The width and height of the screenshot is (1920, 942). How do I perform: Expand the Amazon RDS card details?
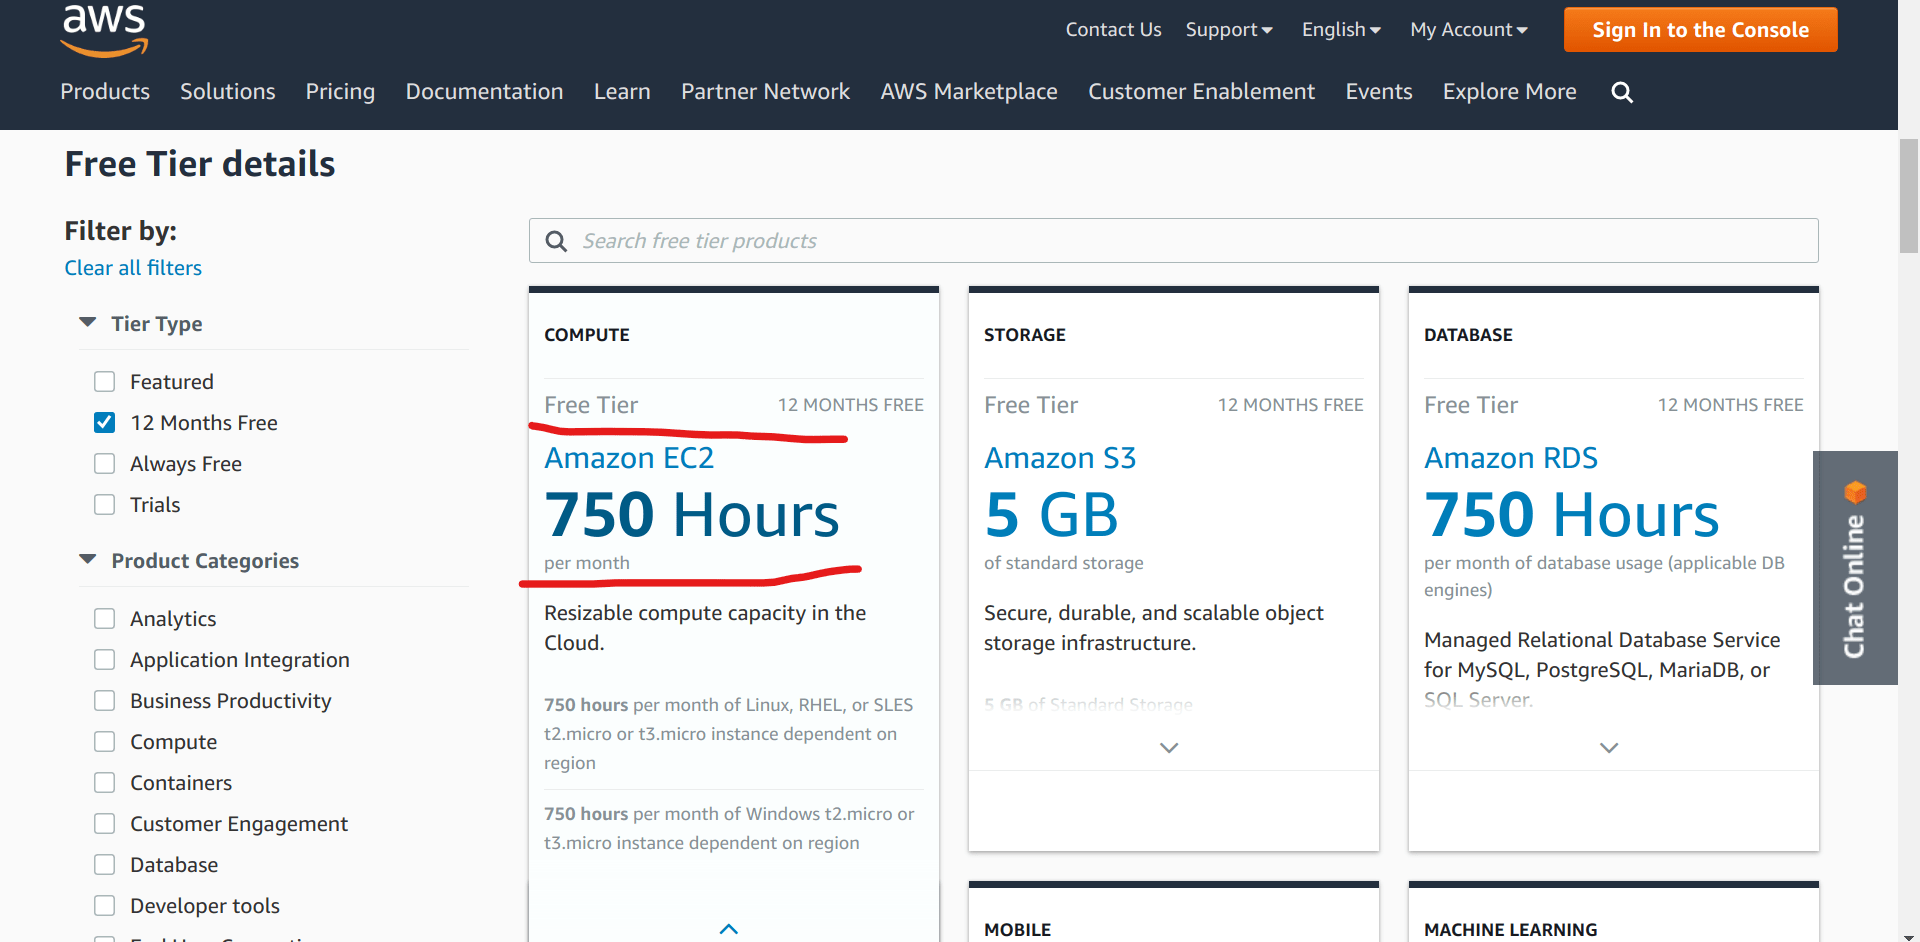[x=1609, y=747]
